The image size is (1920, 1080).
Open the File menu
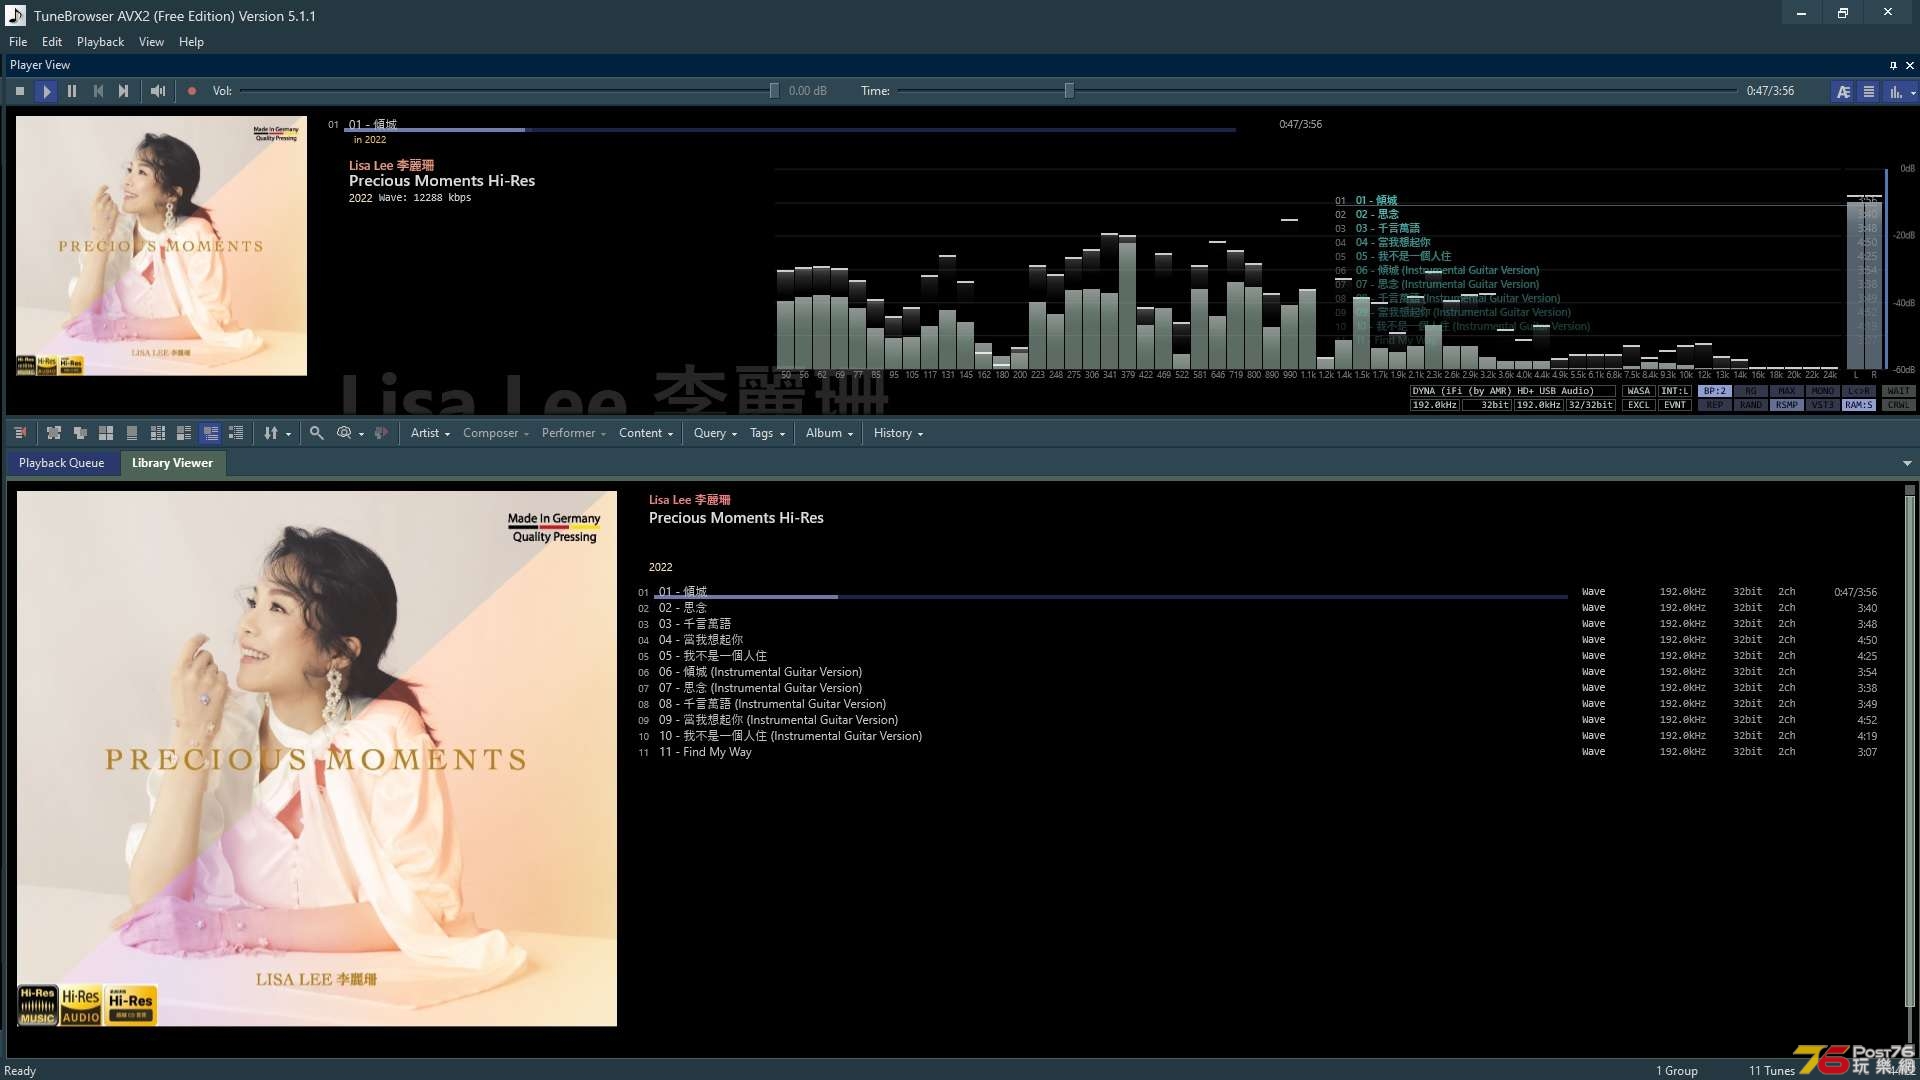click(18, 42)
